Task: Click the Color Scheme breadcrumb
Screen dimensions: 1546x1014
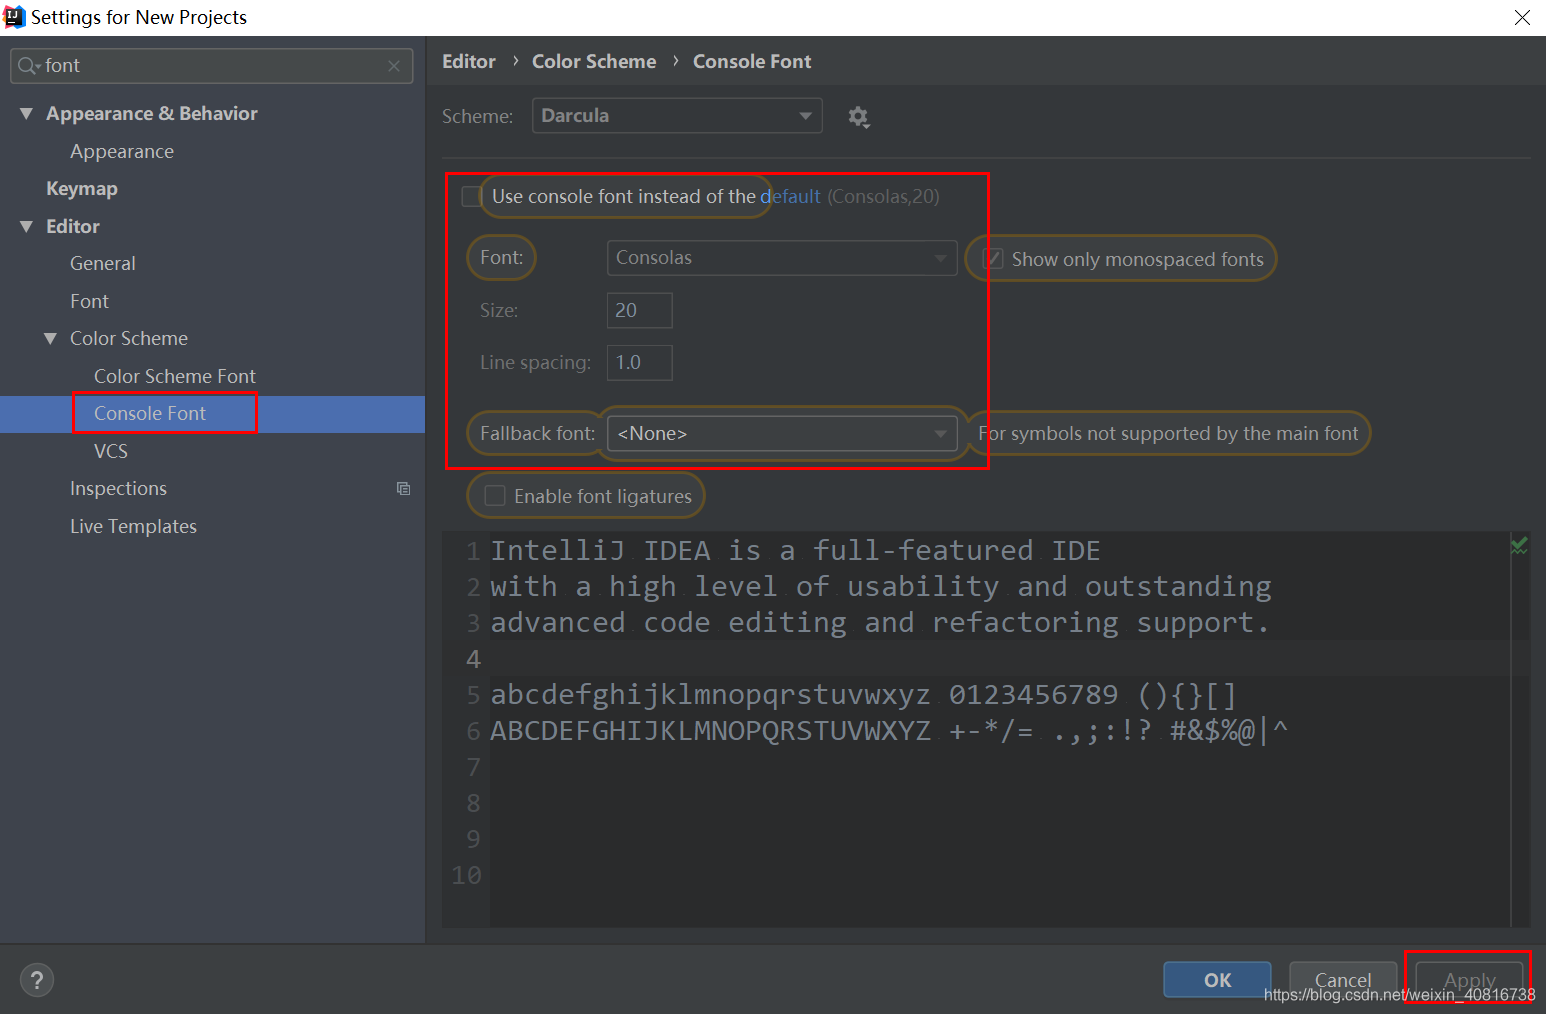Action: click(x=594, y=62)
